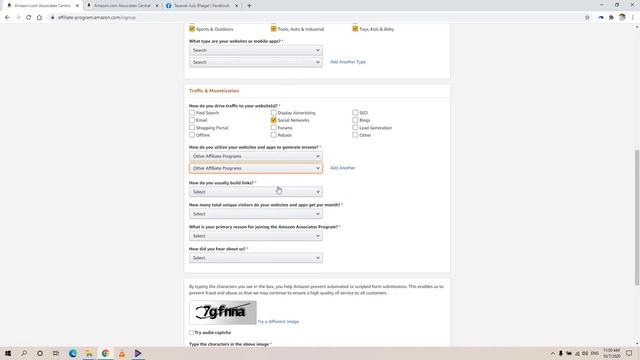Check the Blogs checkbox
Screen dimensions: 640x360
[x=355, y=120]
